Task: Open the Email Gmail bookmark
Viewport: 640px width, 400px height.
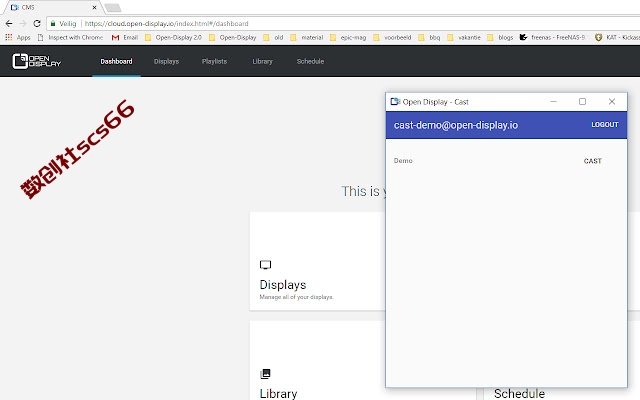Action: tap(124, 38)
